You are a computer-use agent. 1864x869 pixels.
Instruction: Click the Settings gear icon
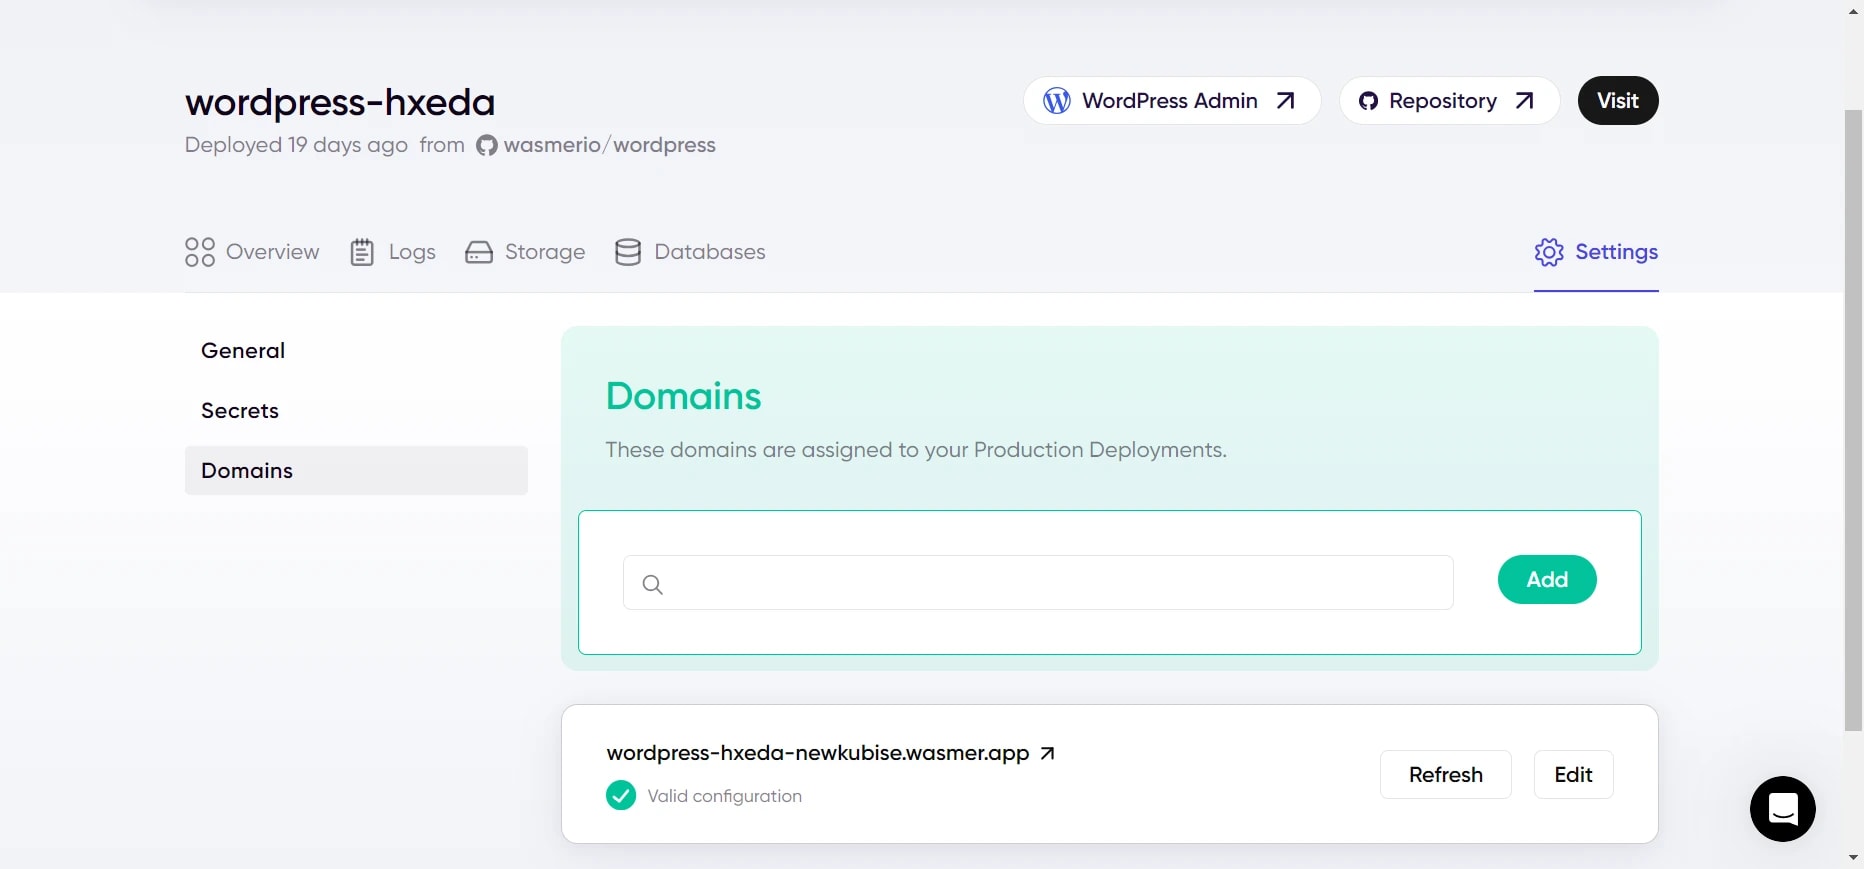point(1549,252)
